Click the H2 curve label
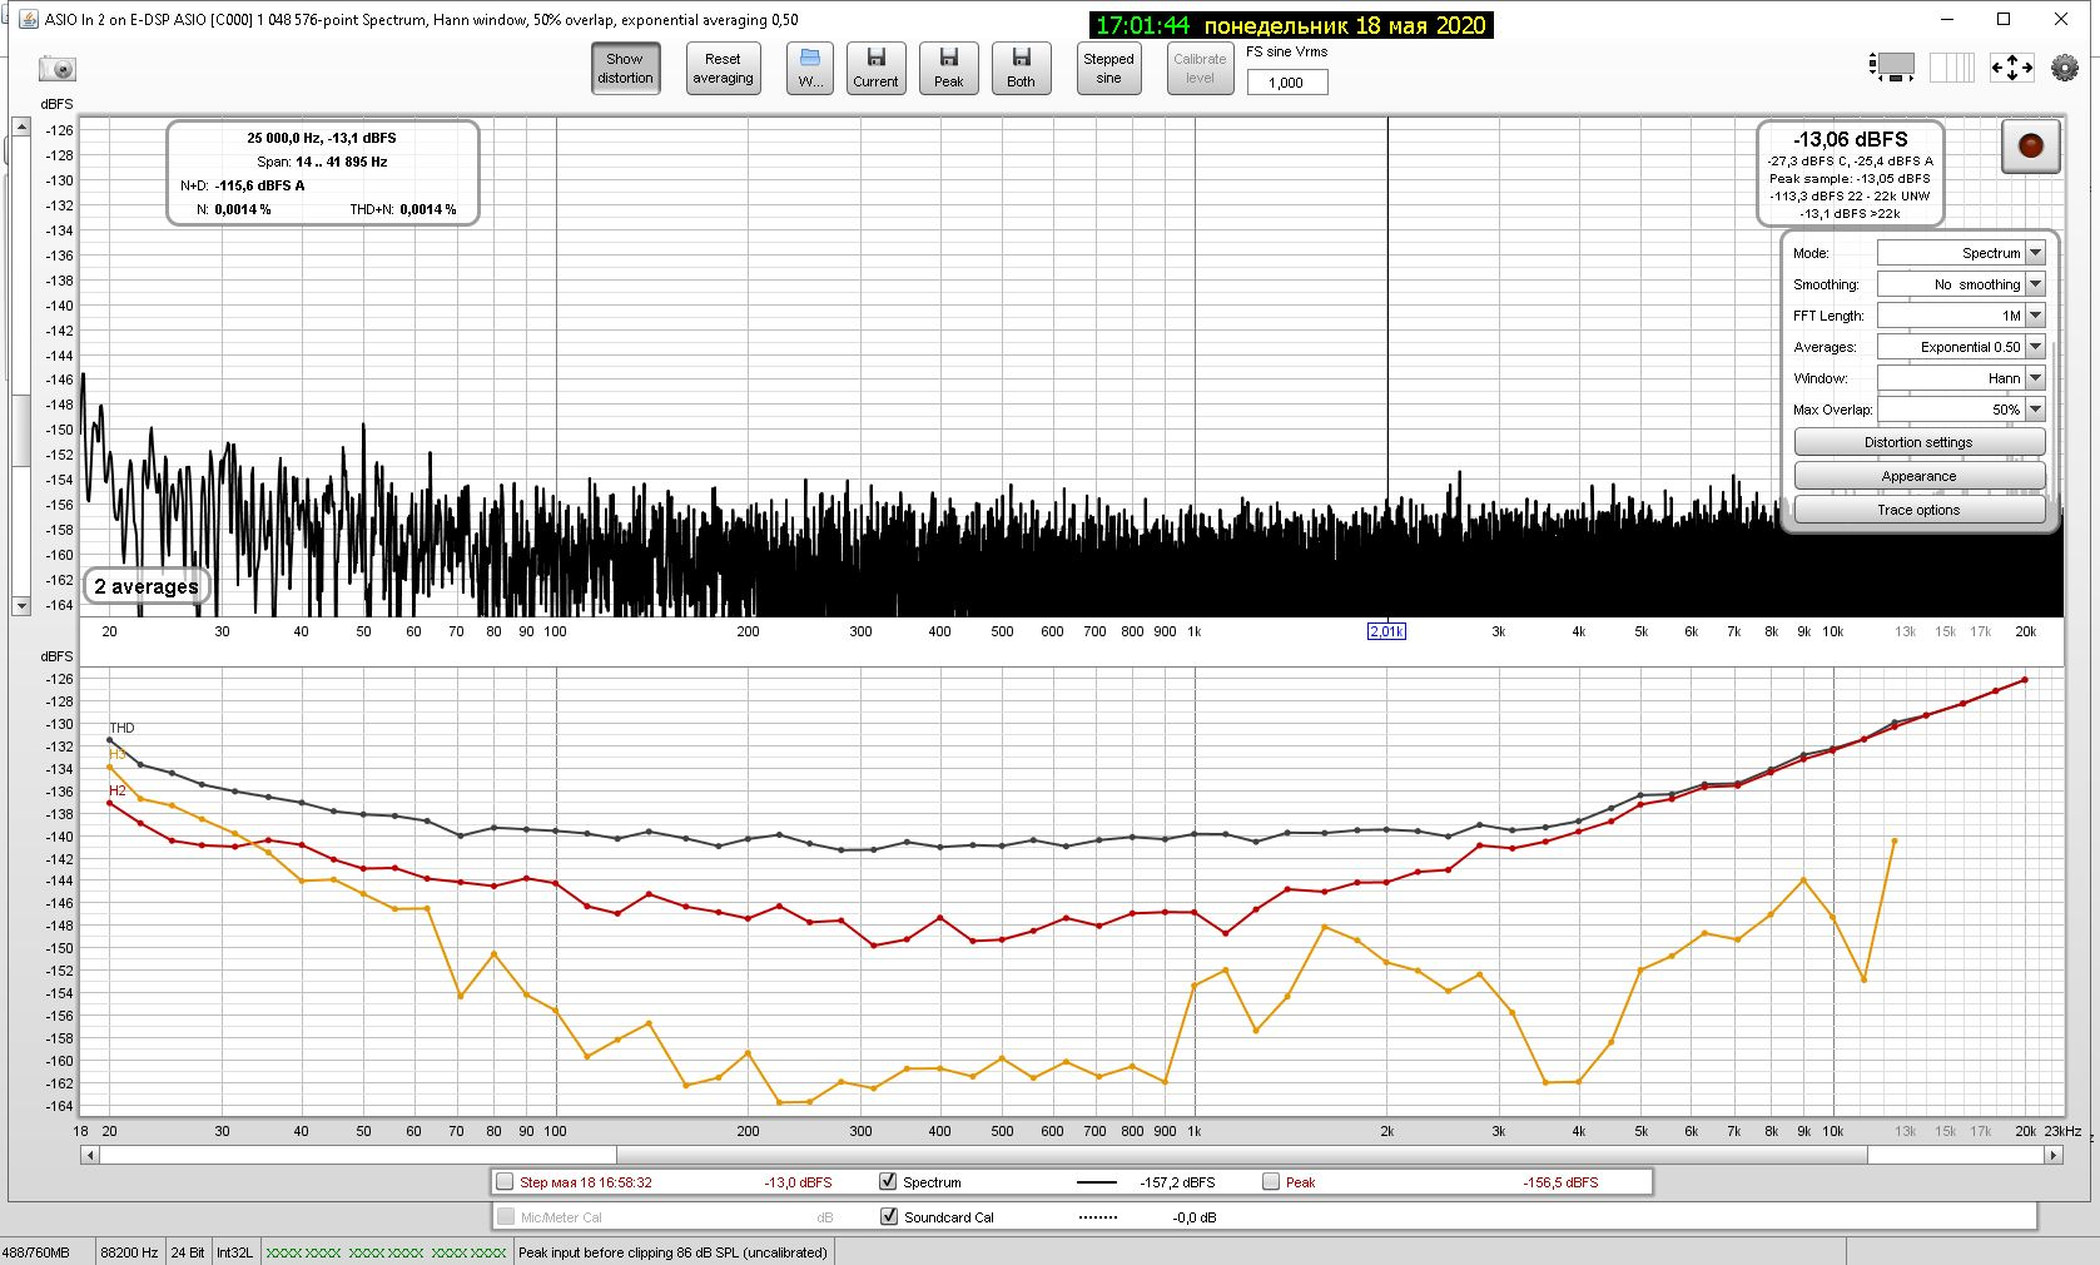2100x1265 pixels. tap(117, 790)
